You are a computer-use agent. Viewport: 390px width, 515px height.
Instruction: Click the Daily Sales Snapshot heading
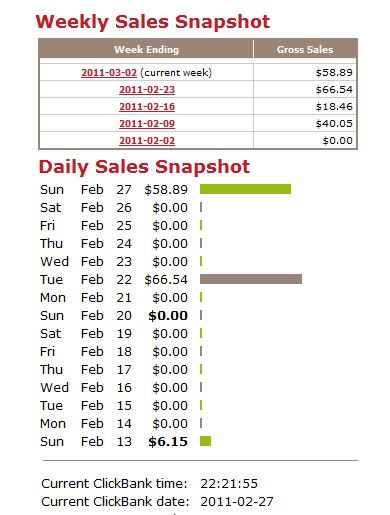144,167
